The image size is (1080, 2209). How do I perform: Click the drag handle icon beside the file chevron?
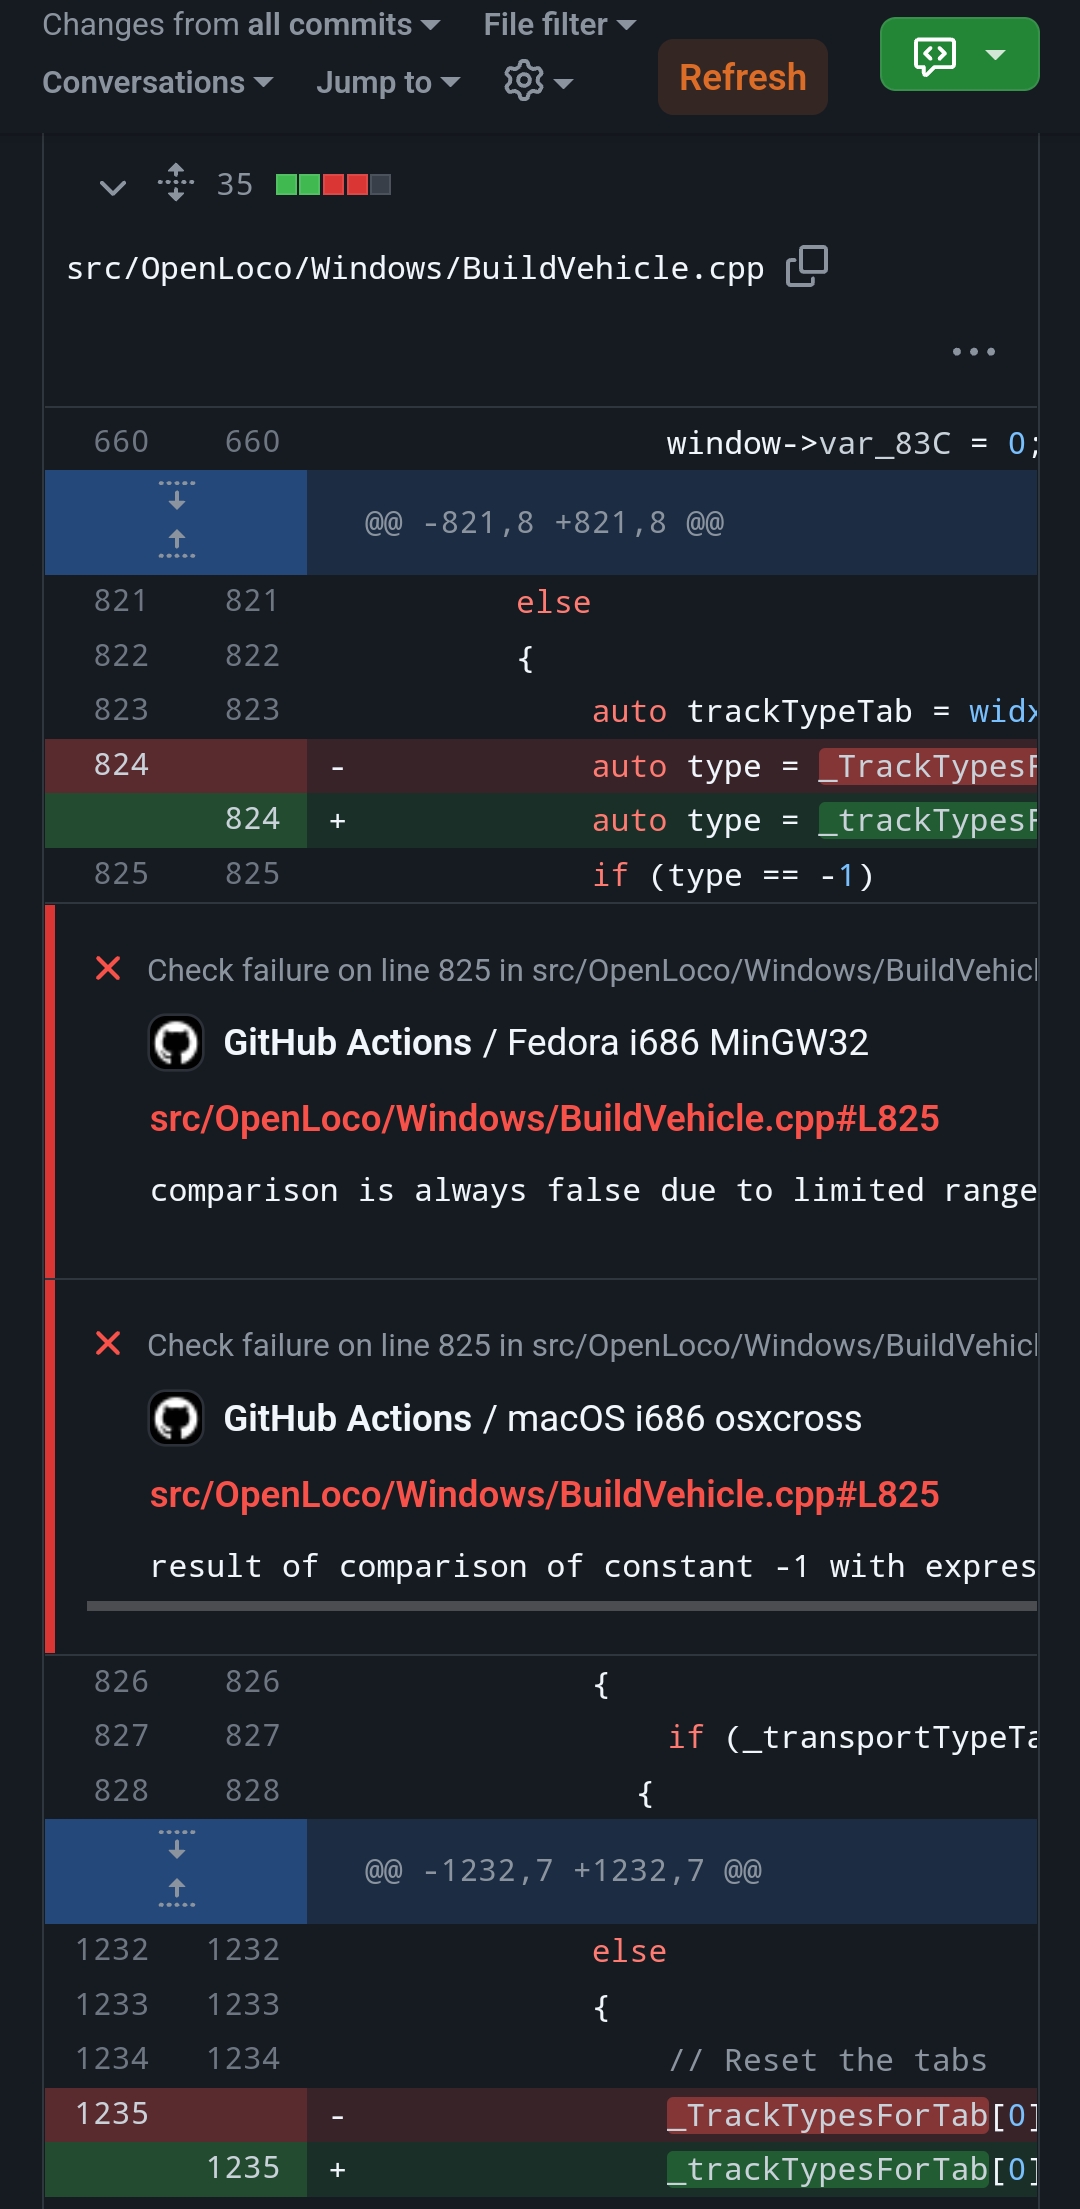pos(175,185)
